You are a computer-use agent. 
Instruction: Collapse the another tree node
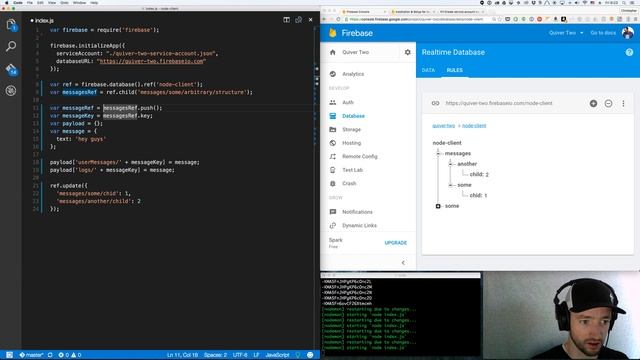[x=451, y=164]
